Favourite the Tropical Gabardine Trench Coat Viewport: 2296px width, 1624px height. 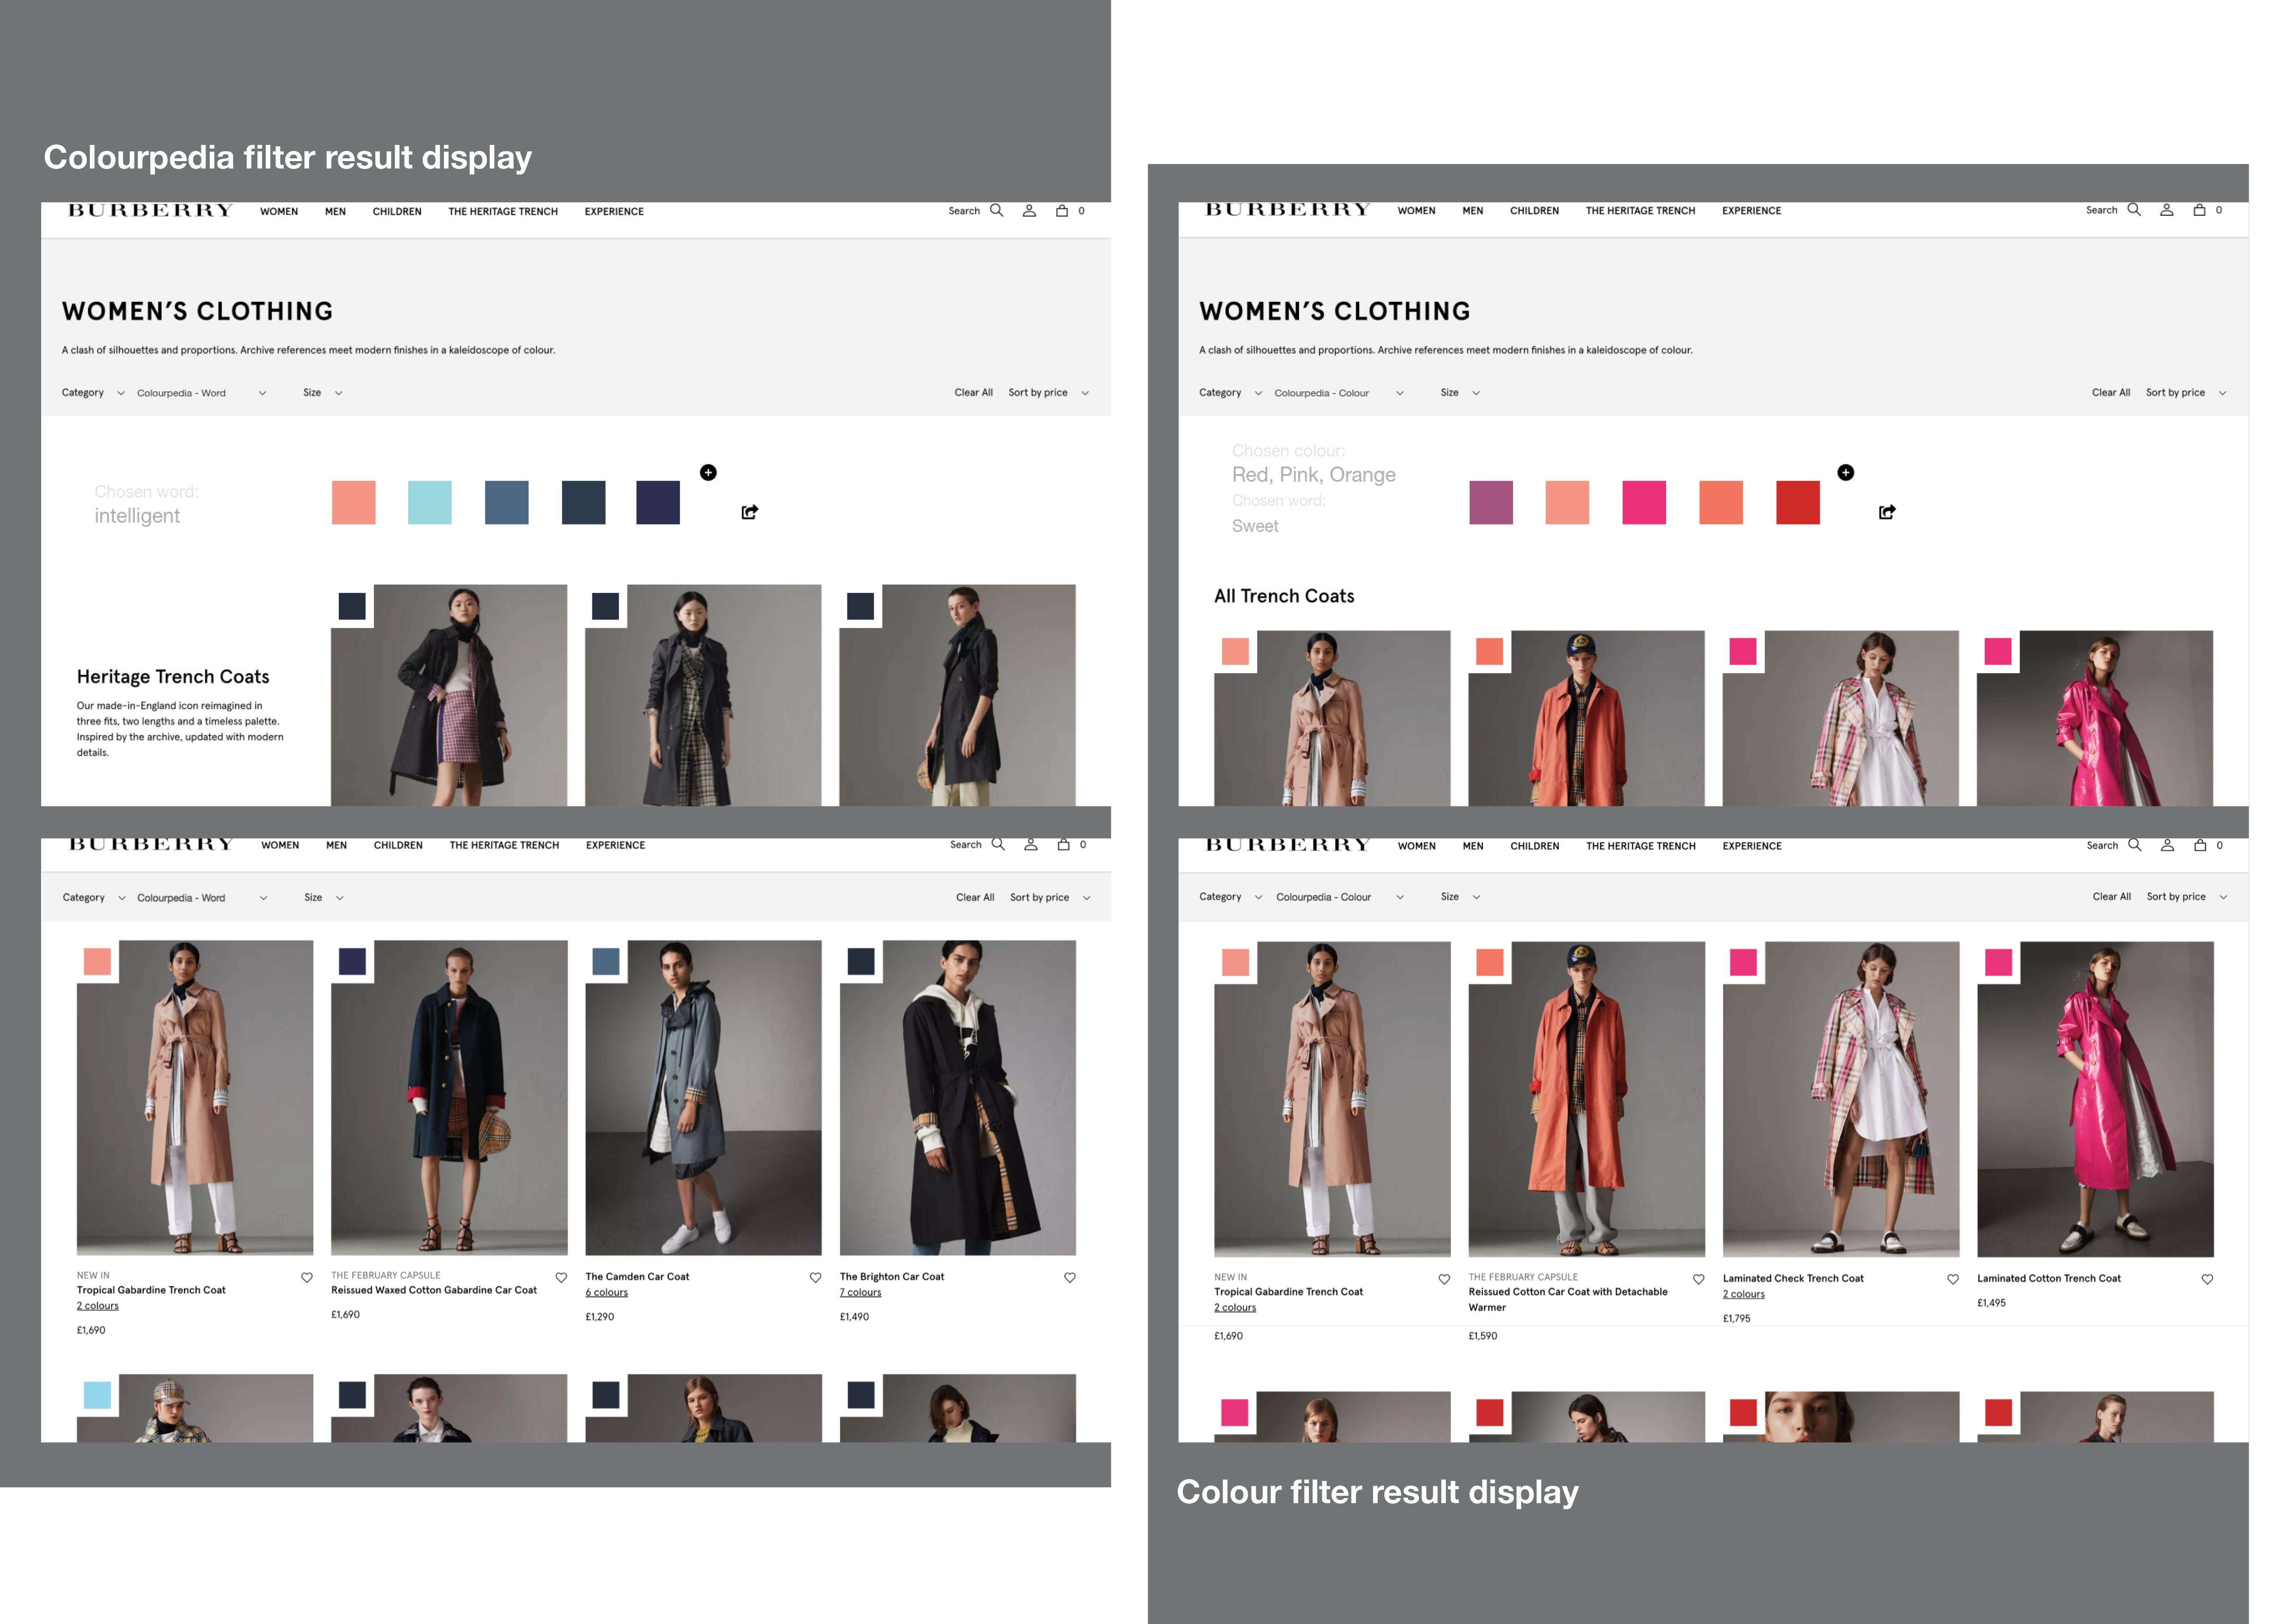coord(307,1277)
